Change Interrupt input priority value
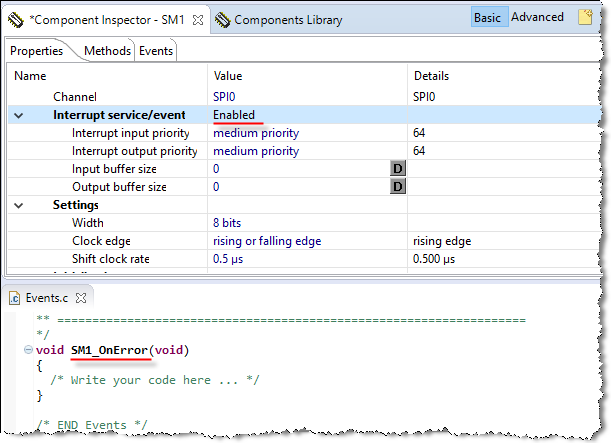 pos(256,133)
